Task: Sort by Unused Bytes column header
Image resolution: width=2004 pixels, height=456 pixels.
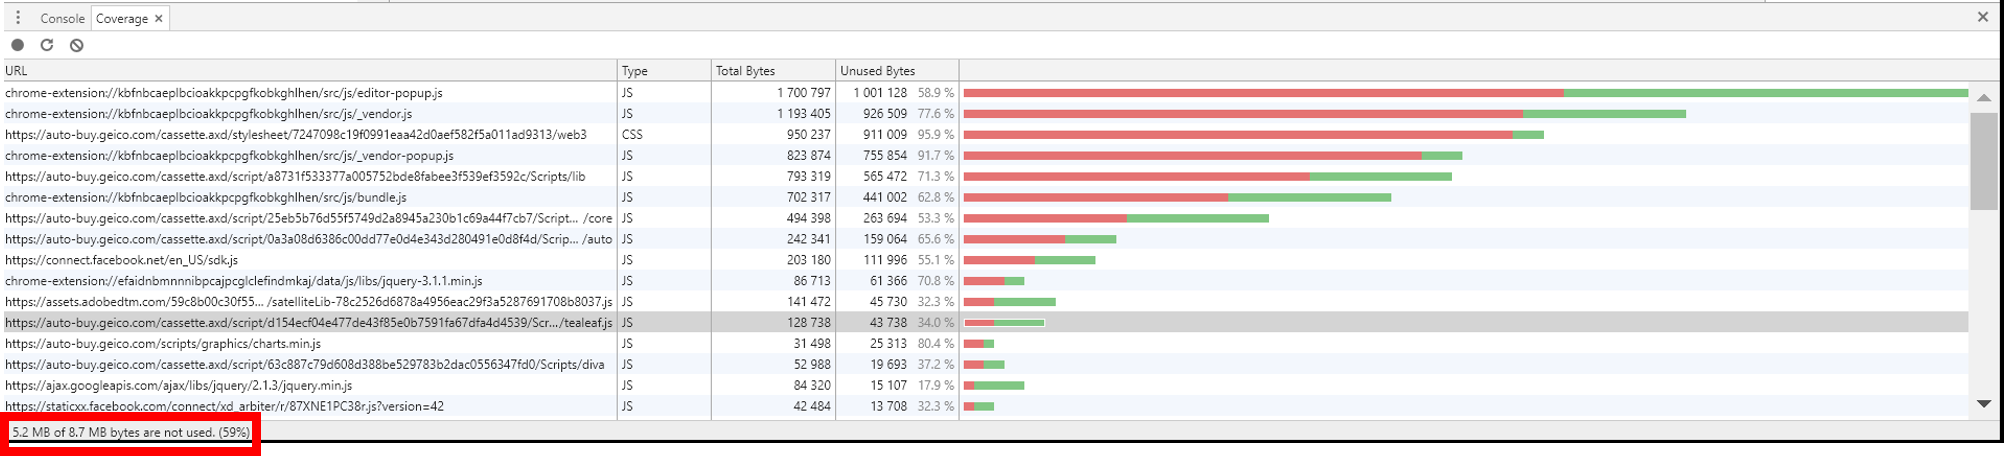Action: pos(896,71)
